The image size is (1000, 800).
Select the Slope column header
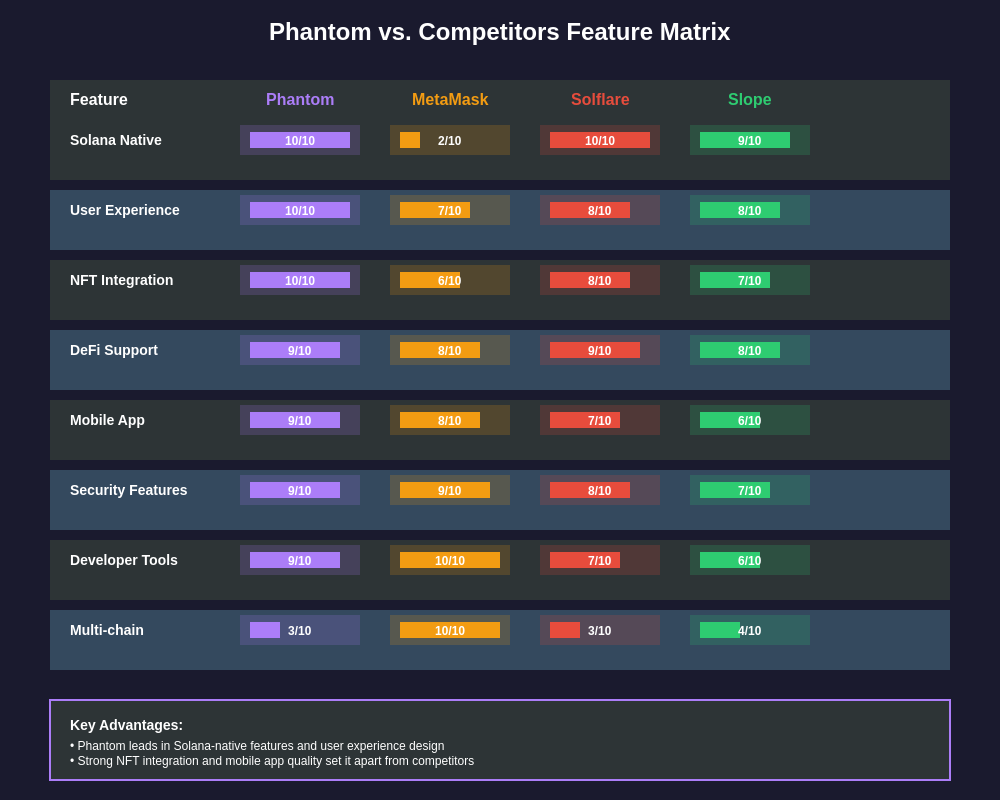coord(749,100)
